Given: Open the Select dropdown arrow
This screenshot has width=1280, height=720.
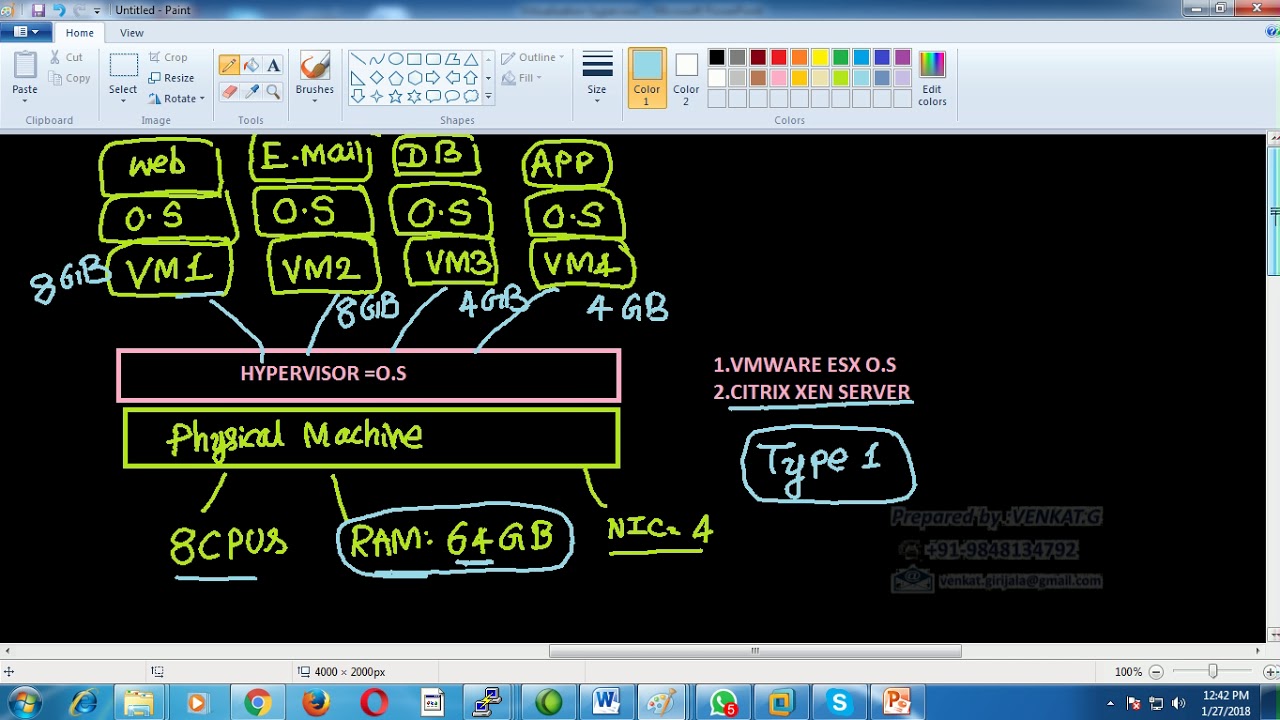Looking at the screenshot, I should 123,102.
